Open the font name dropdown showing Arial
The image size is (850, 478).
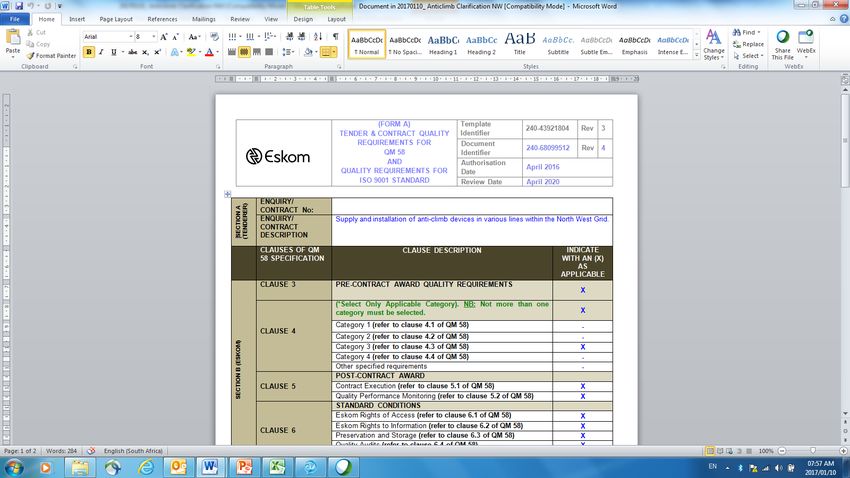point(131,37)
